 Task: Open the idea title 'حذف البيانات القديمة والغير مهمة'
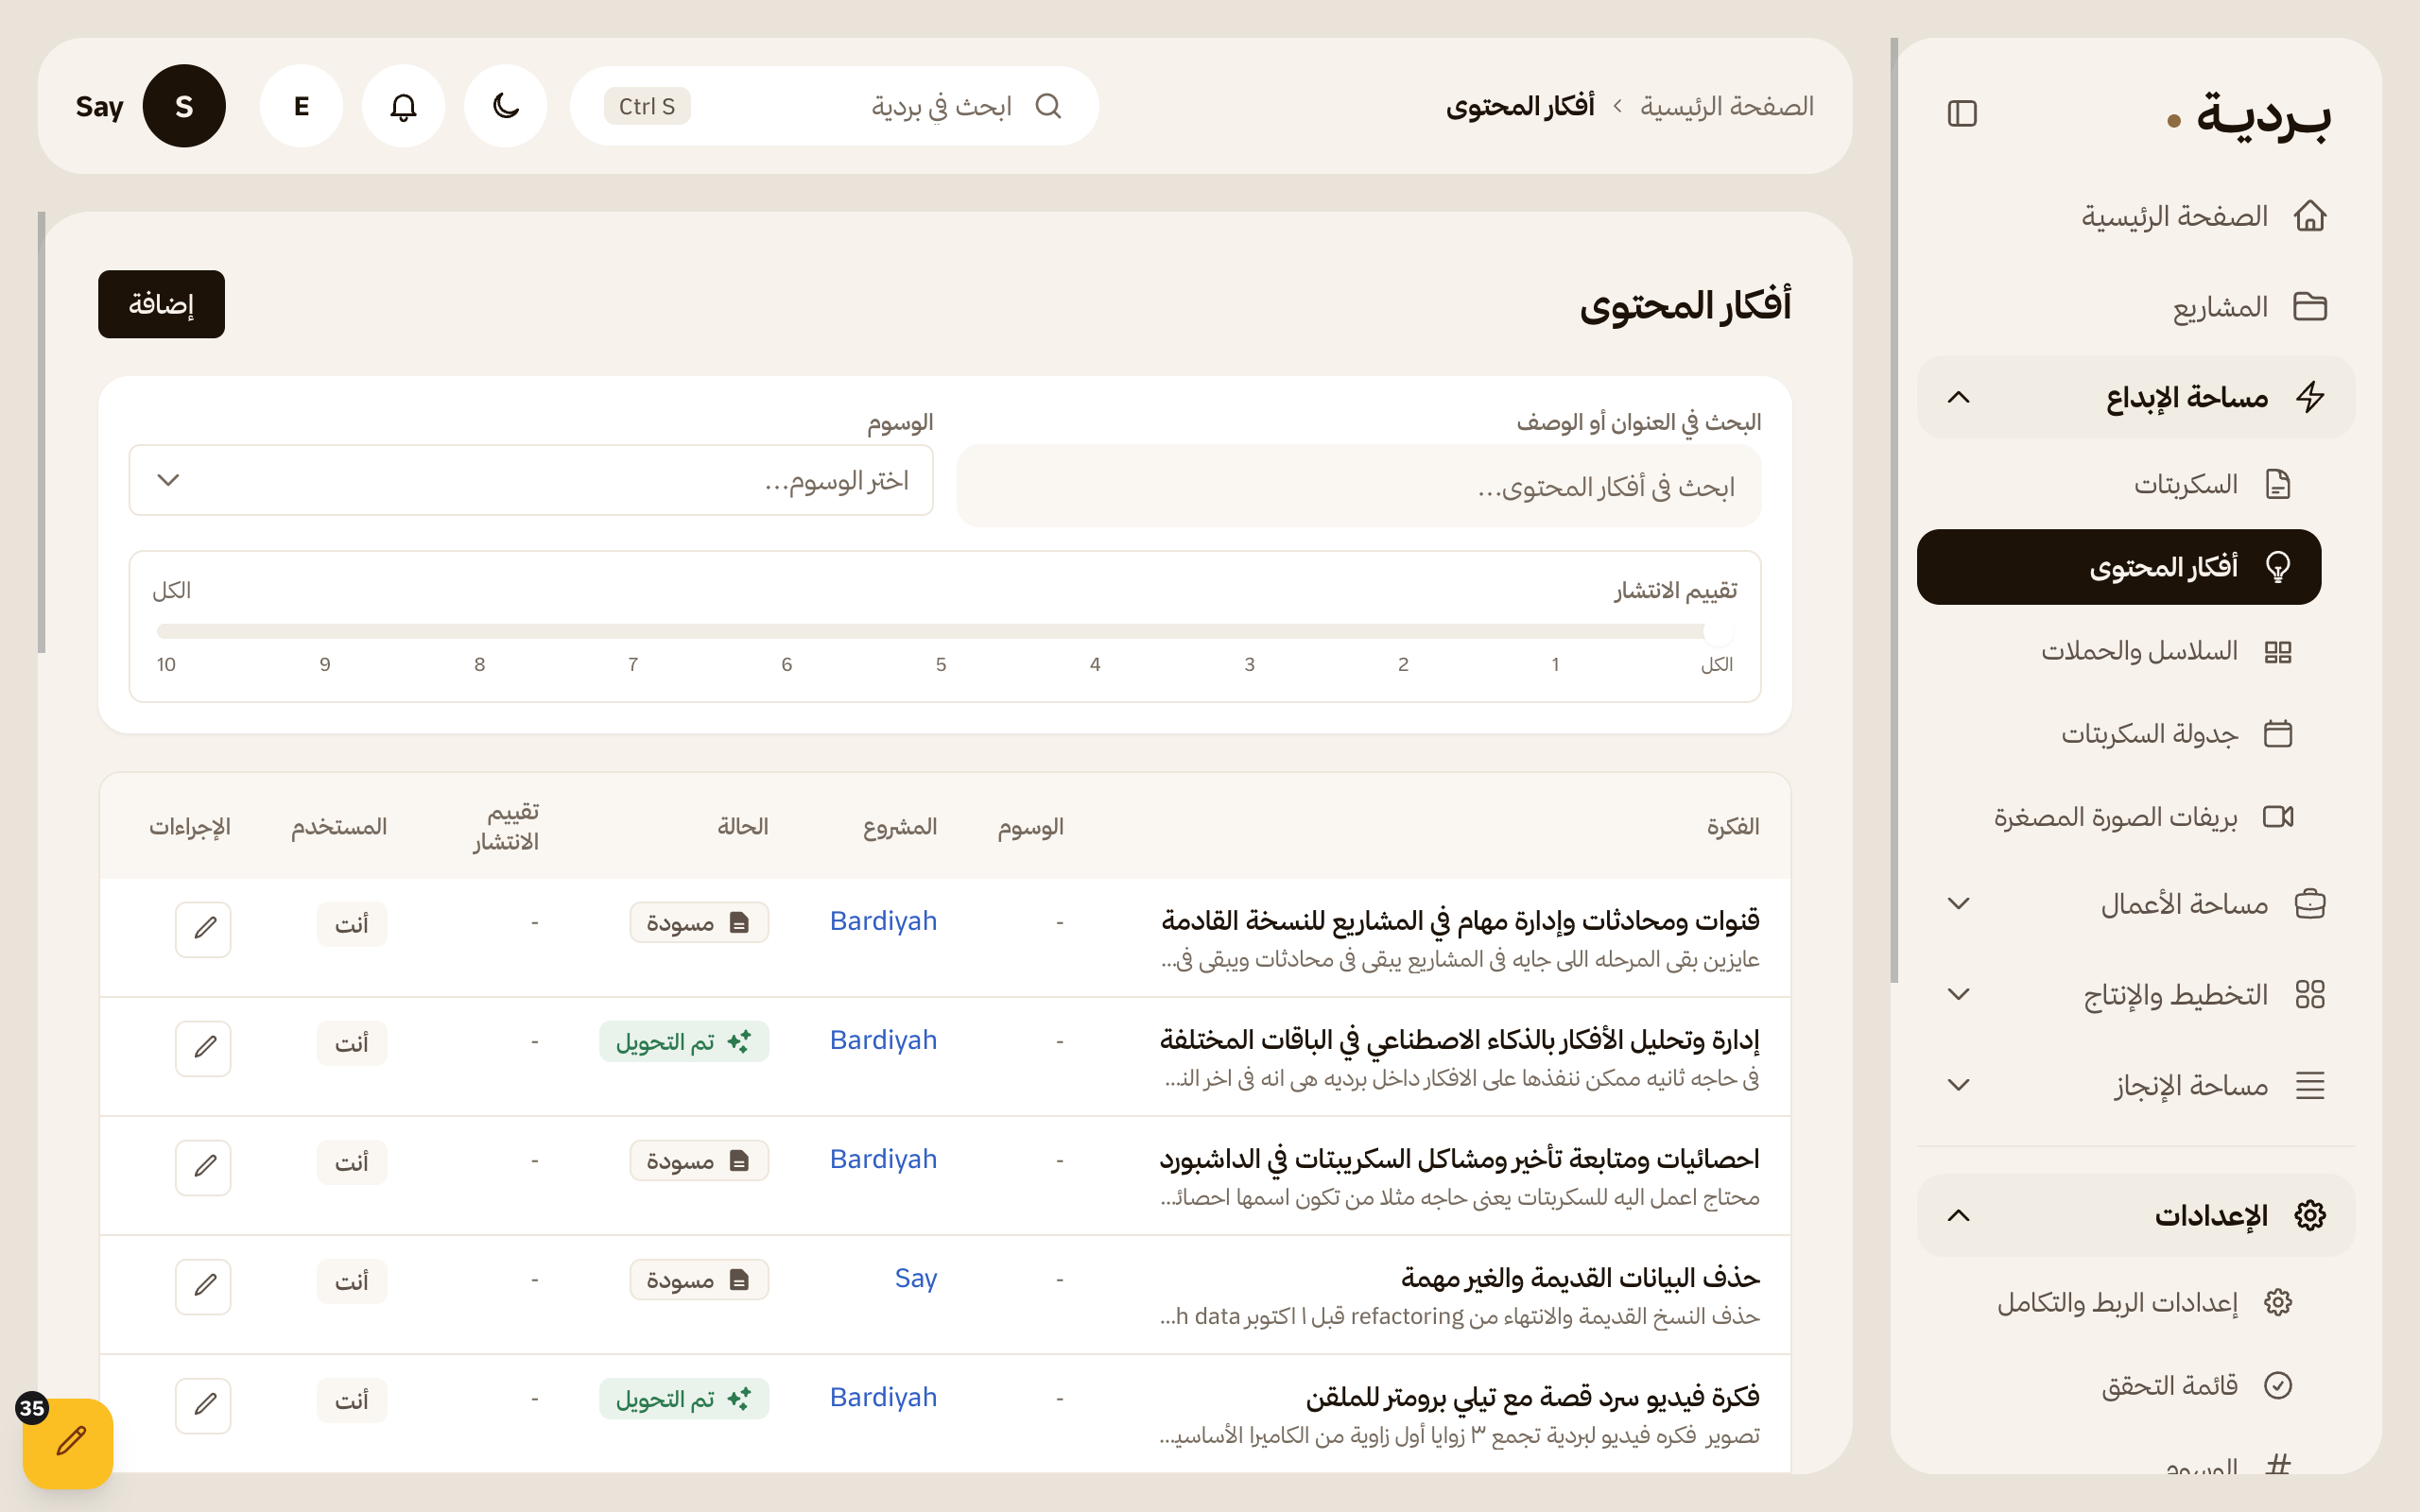[x=1580, y=1277]
